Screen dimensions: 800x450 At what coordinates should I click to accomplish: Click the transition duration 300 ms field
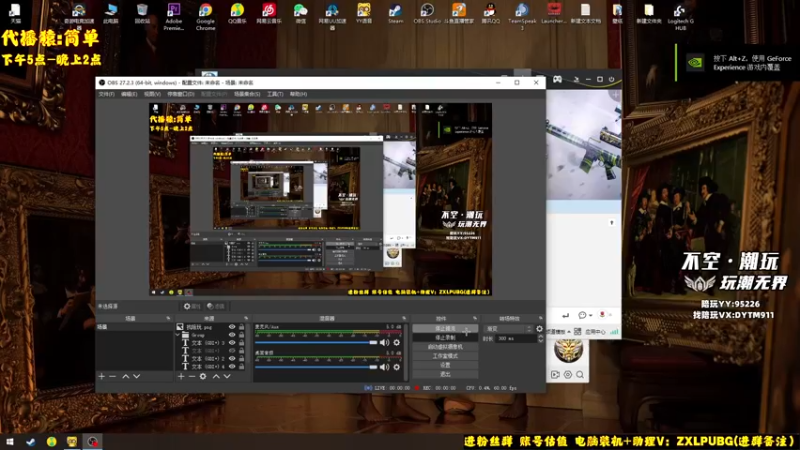[515, 338]
